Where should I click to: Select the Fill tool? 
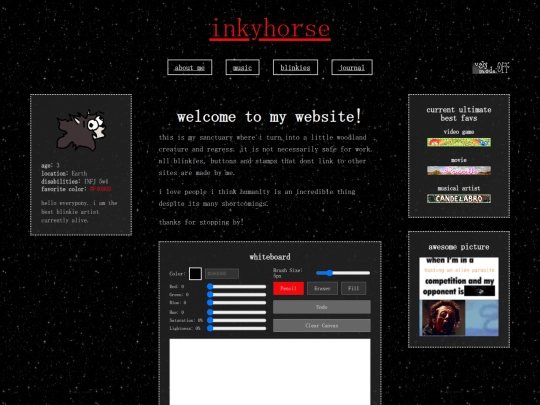tap(353, 288)
